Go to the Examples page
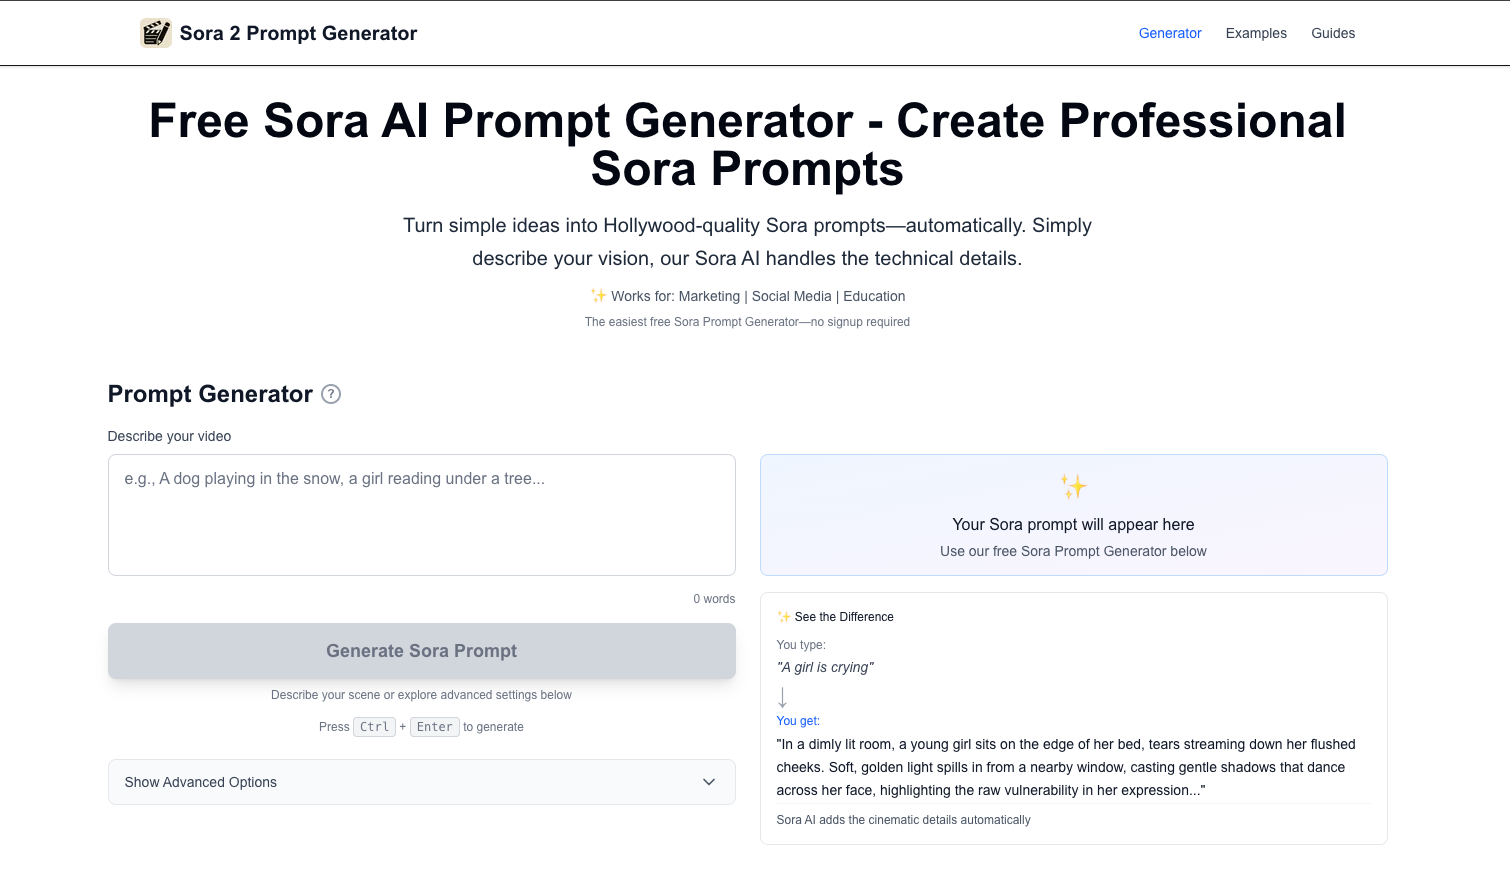Screen dimensions: 1510x872 click(x=1256, y=33)
